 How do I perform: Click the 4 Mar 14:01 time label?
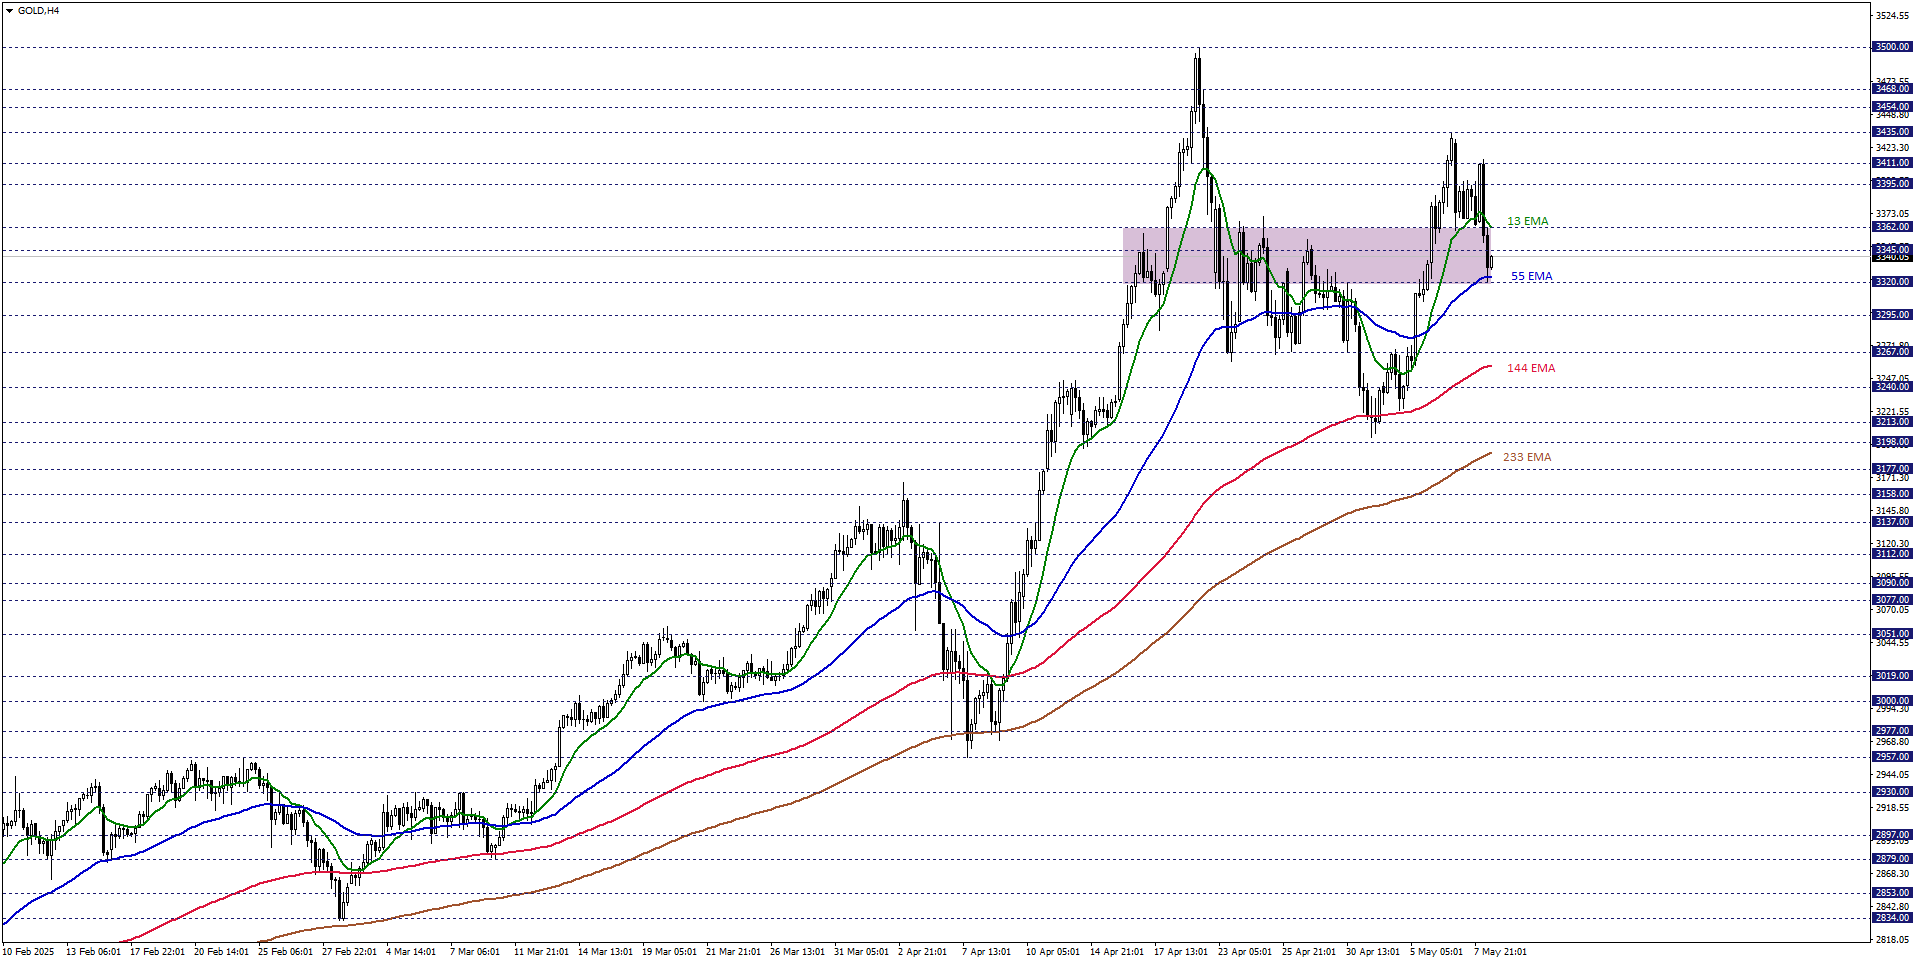pyautogui.click(x=411, y=952)
